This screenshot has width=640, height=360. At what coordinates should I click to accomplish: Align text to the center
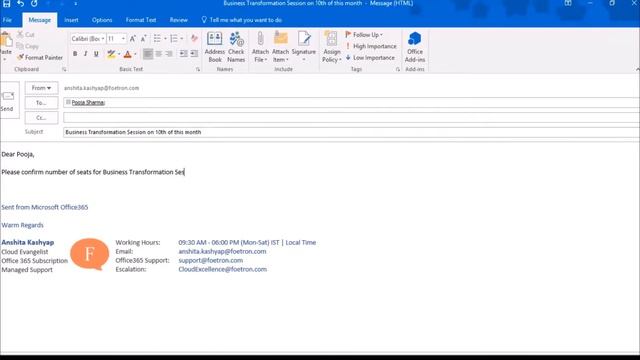tap(158, 54)
